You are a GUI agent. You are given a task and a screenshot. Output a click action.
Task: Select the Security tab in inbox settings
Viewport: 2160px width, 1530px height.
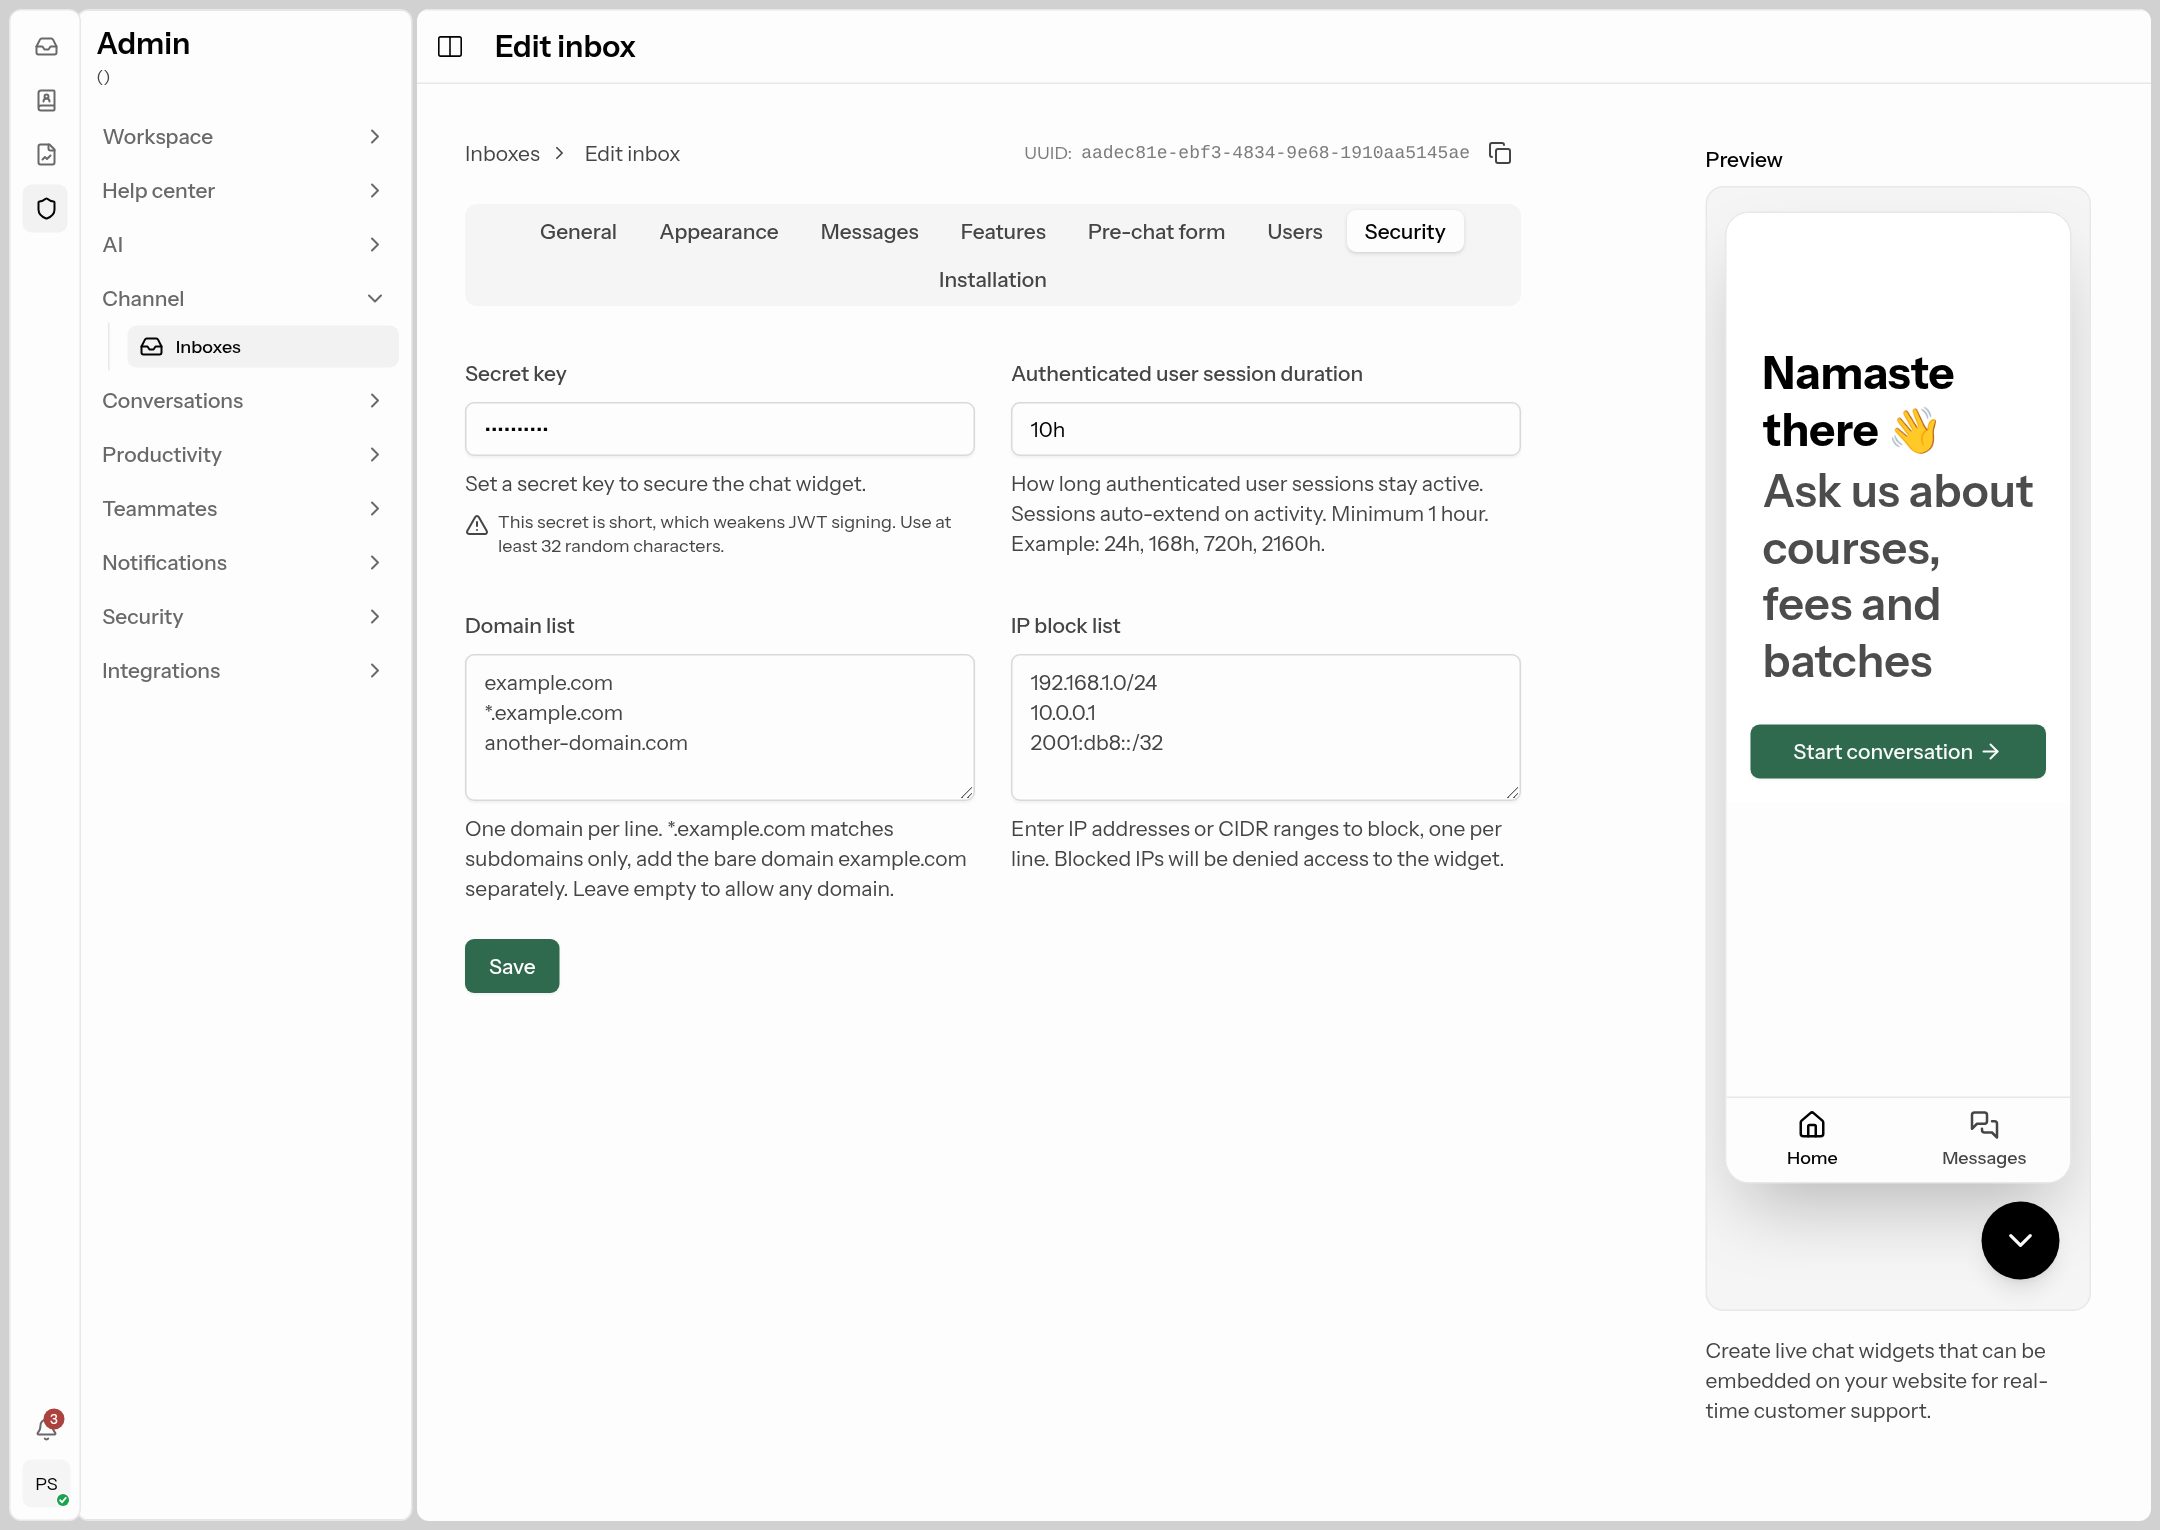(x=1404, y=232)
